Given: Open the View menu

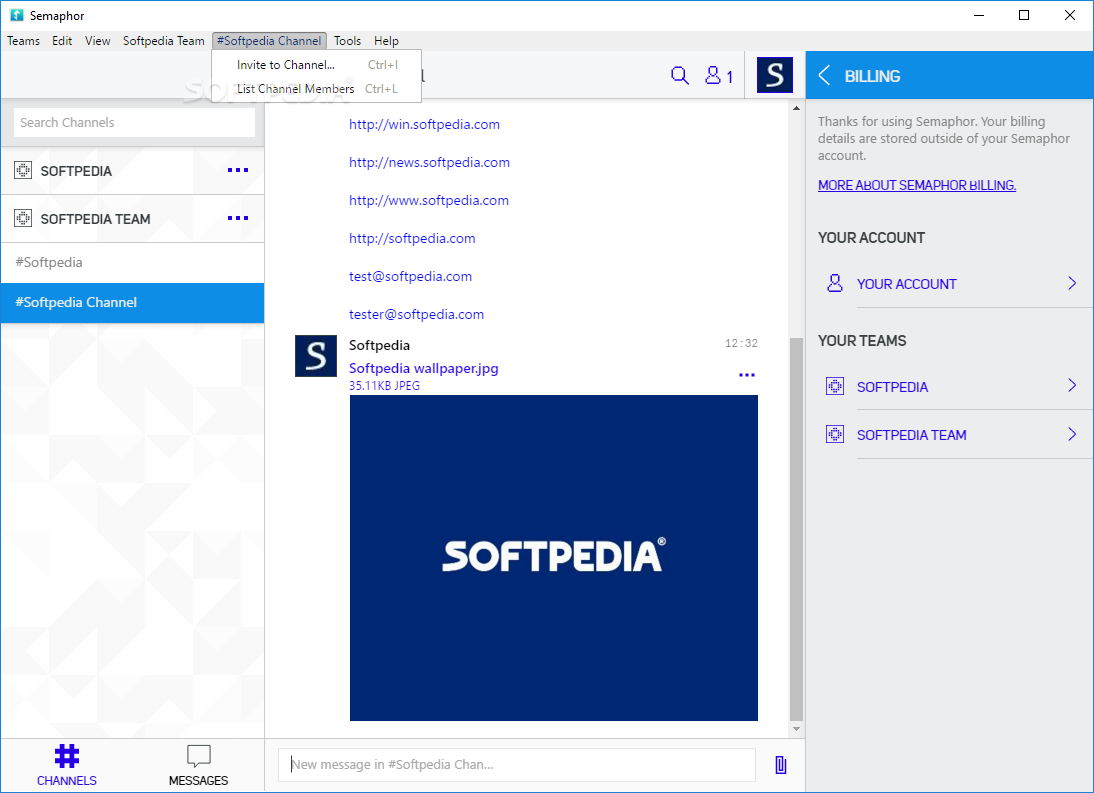Looking at the screenshot, I should pyautogui.click(x=98, y=40).
